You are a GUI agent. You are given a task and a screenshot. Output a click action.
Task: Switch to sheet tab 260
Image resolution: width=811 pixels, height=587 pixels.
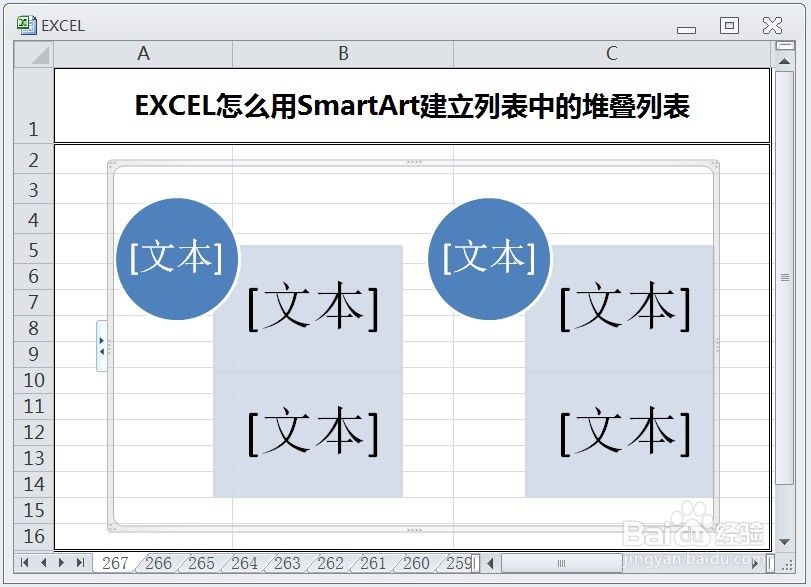tap(416, 563)
